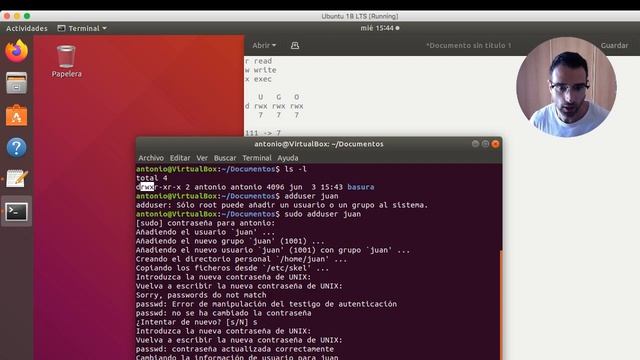Click terminal title antonio@VirtualBox: ~/Documentos
Screen dimensions: 640x360
pos(319,144)
